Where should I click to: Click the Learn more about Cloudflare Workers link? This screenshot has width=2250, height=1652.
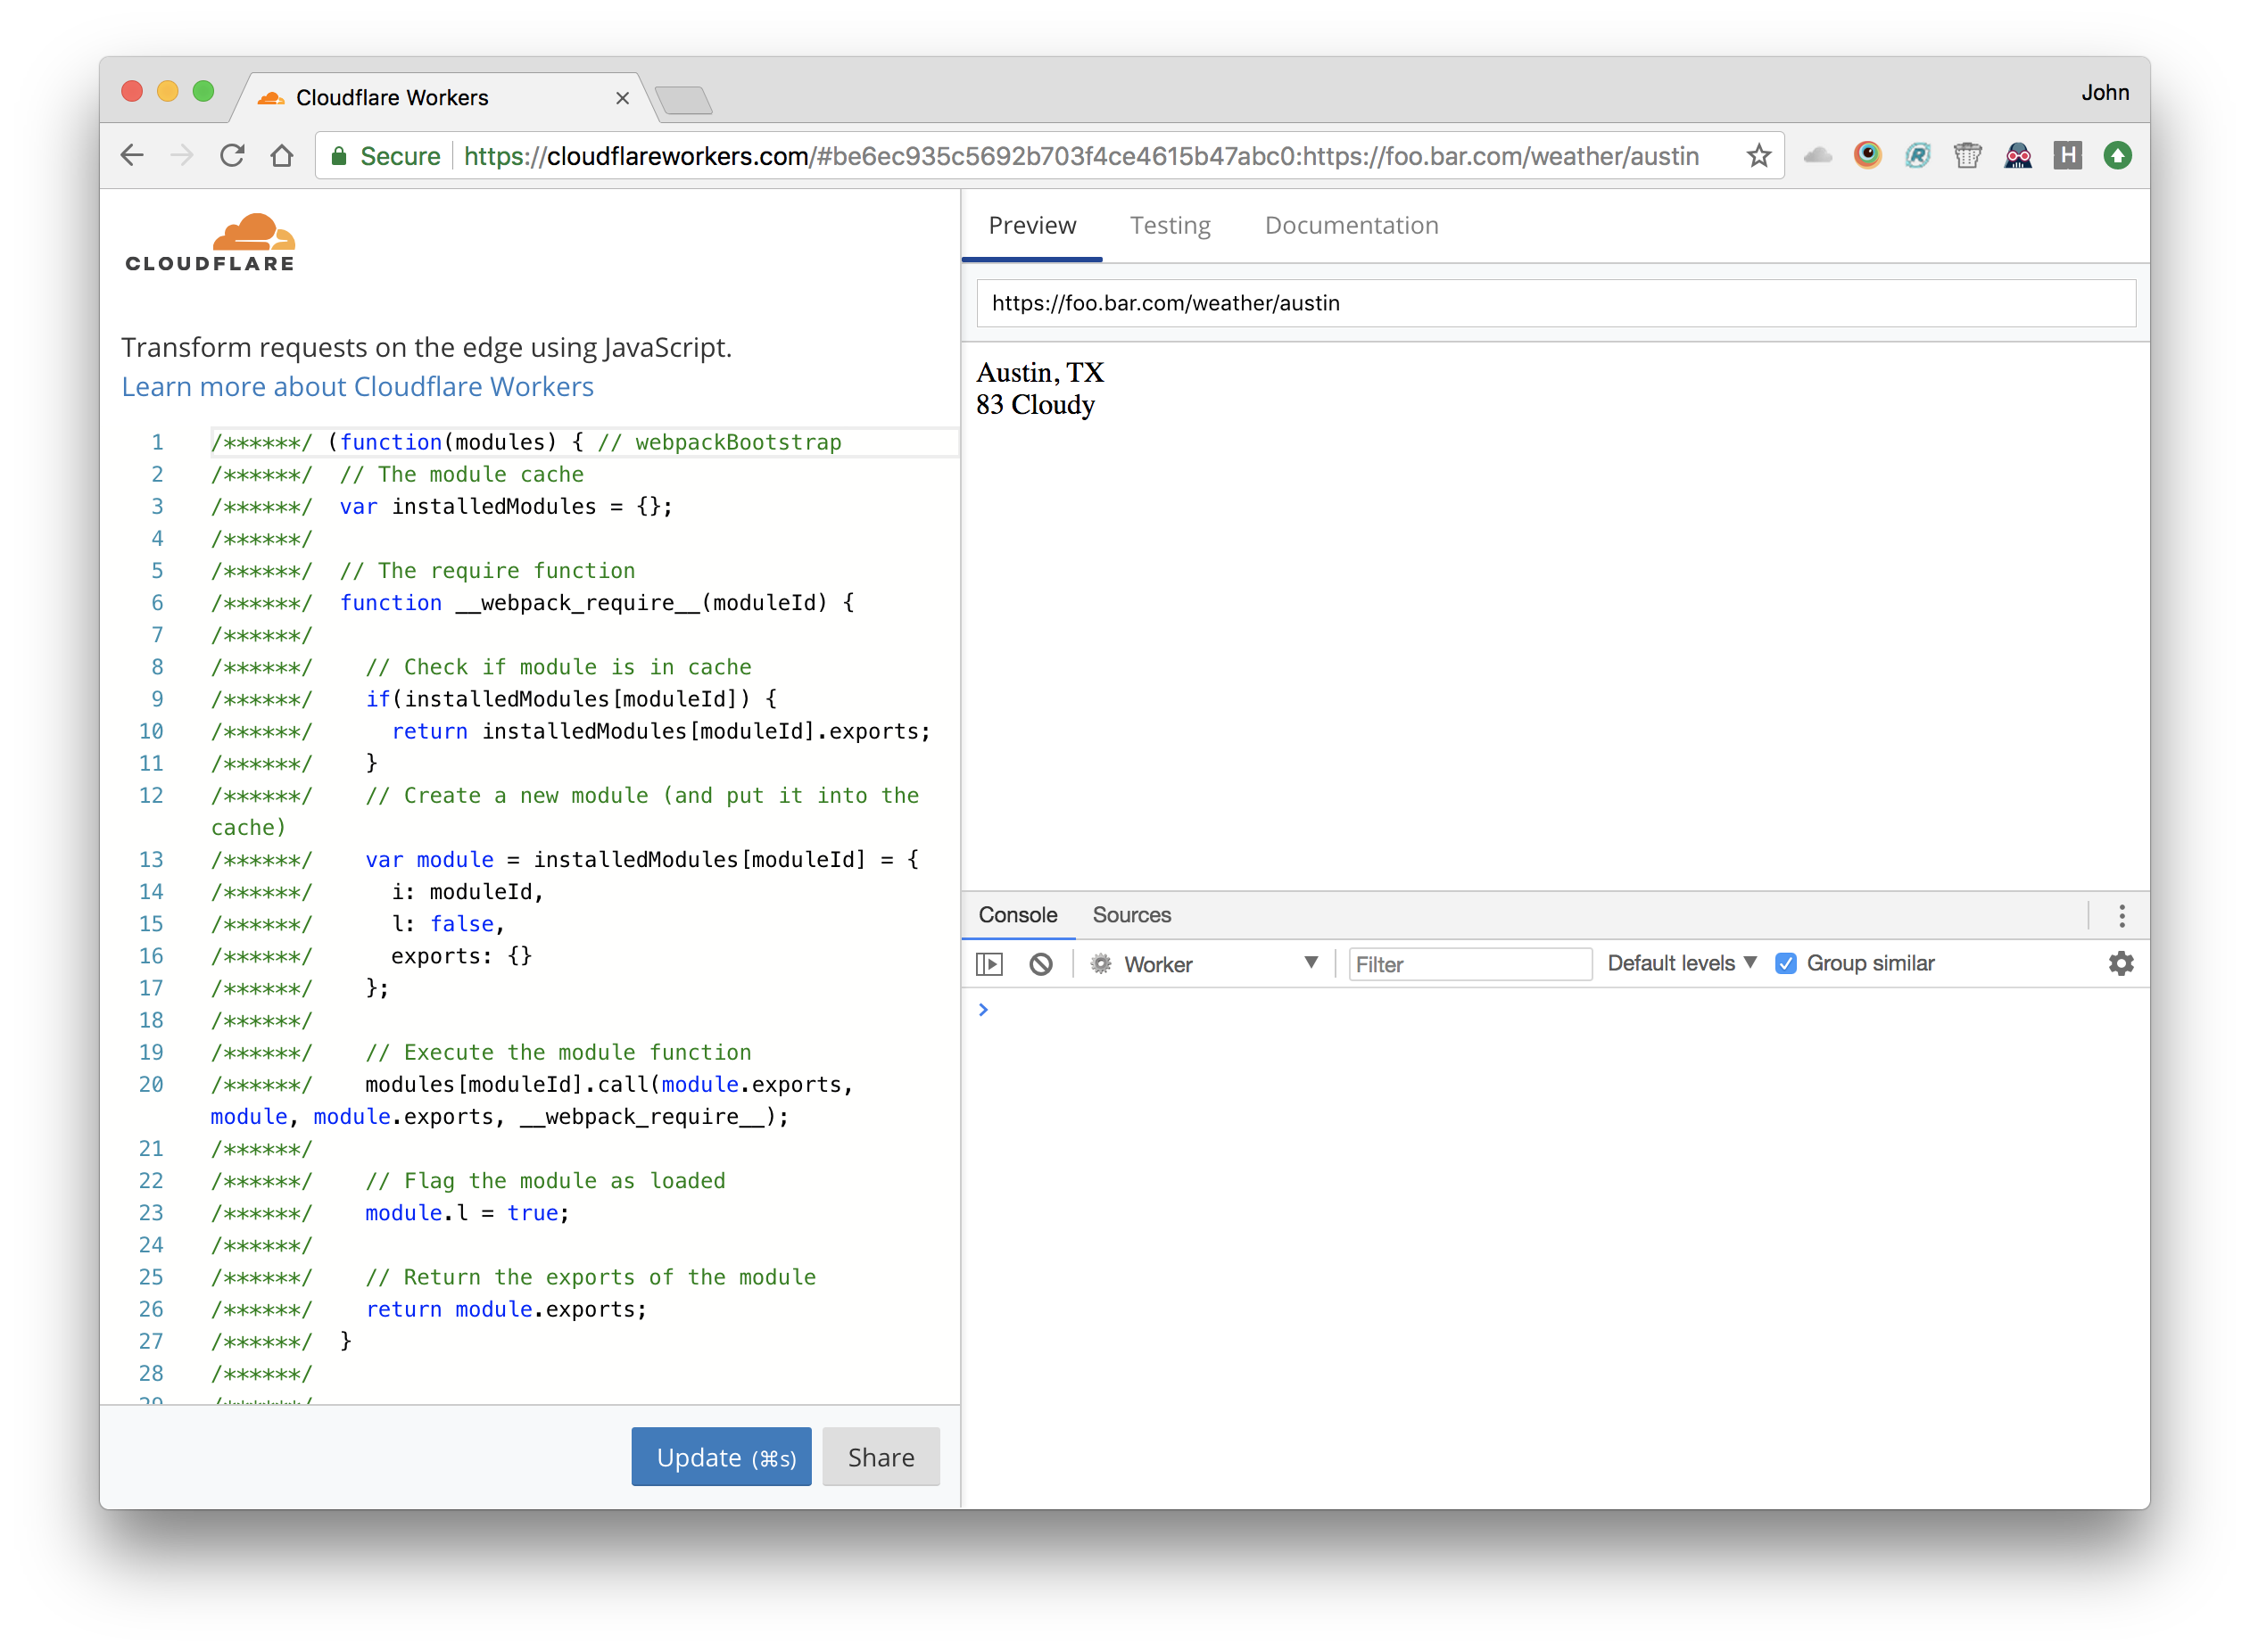[356, 386]
